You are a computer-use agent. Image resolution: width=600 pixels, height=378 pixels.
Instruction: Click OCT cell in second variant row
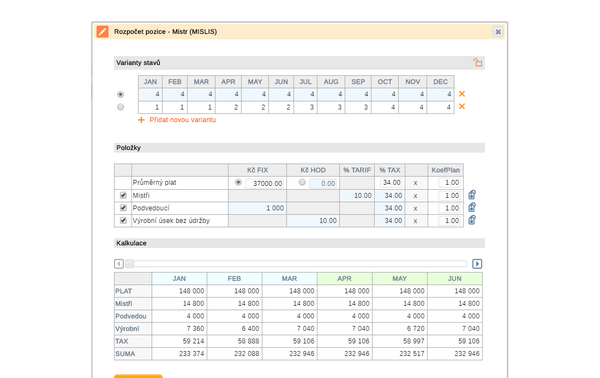pyautogui.click(x=385, y=107)
